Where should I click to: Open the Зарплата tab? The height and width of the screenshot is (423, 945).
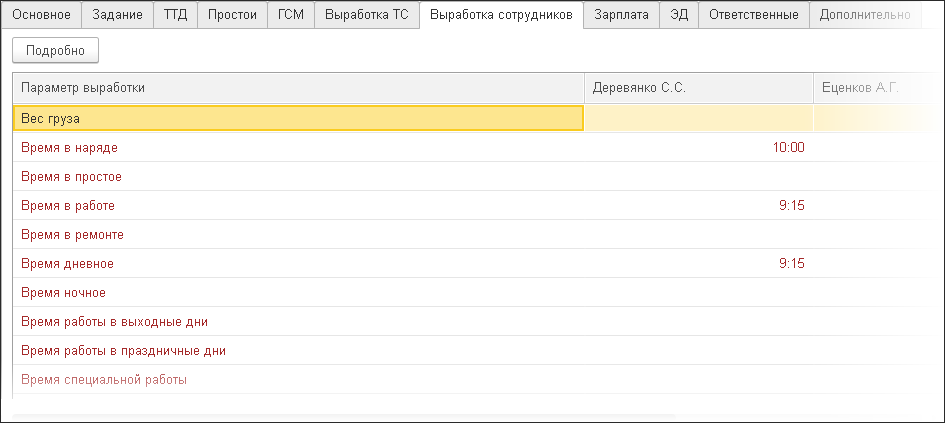[621, 15]
